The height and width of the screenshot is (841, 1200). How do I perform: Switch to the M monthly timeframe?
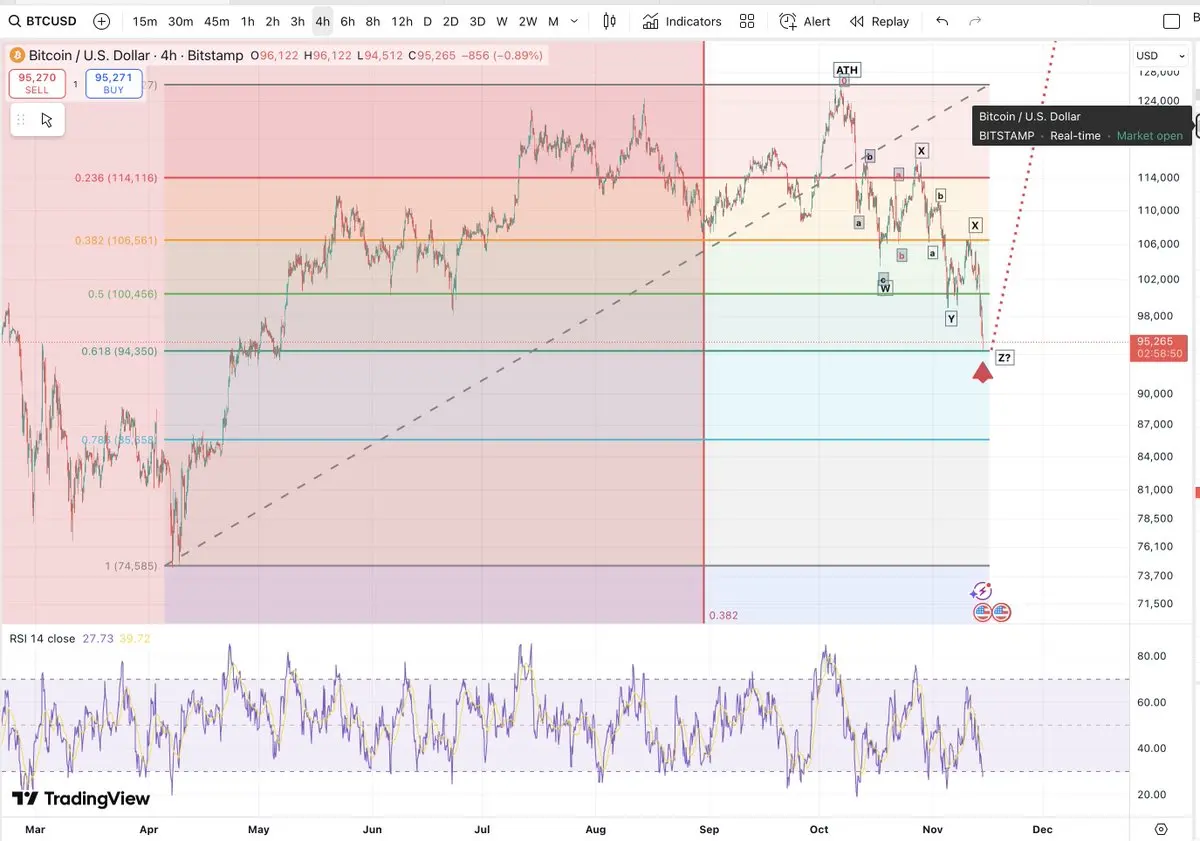tap(553, 21)
